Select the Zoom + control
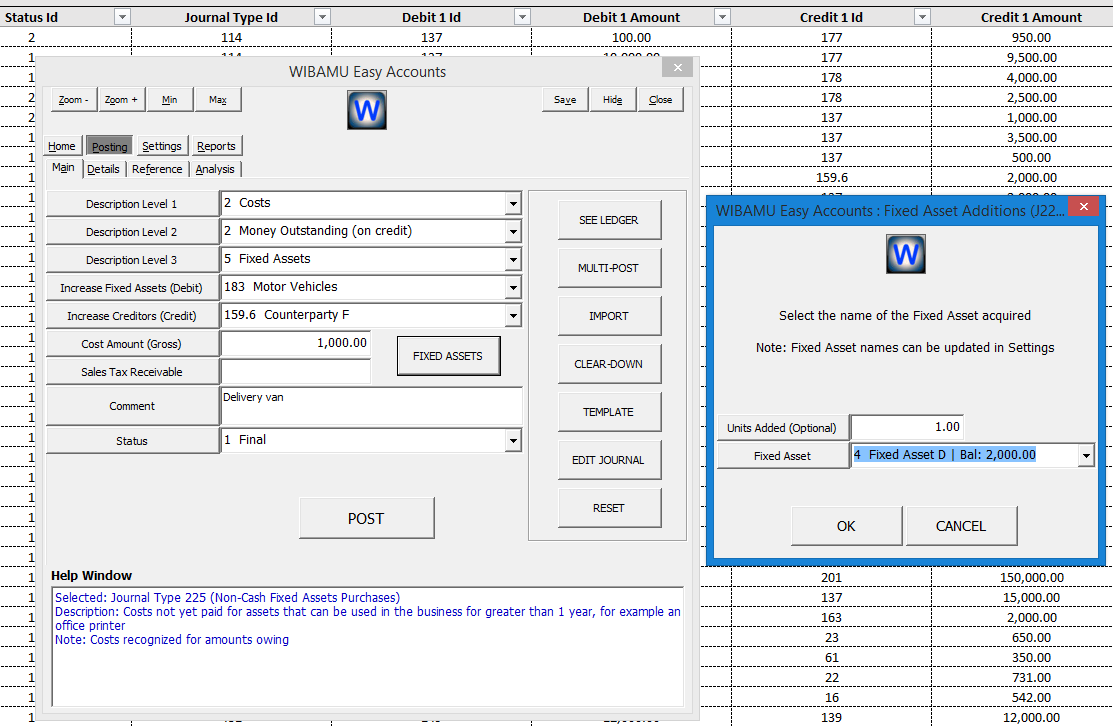The width and height of the screenshot is (1113, 726). (x=120, y=99)
